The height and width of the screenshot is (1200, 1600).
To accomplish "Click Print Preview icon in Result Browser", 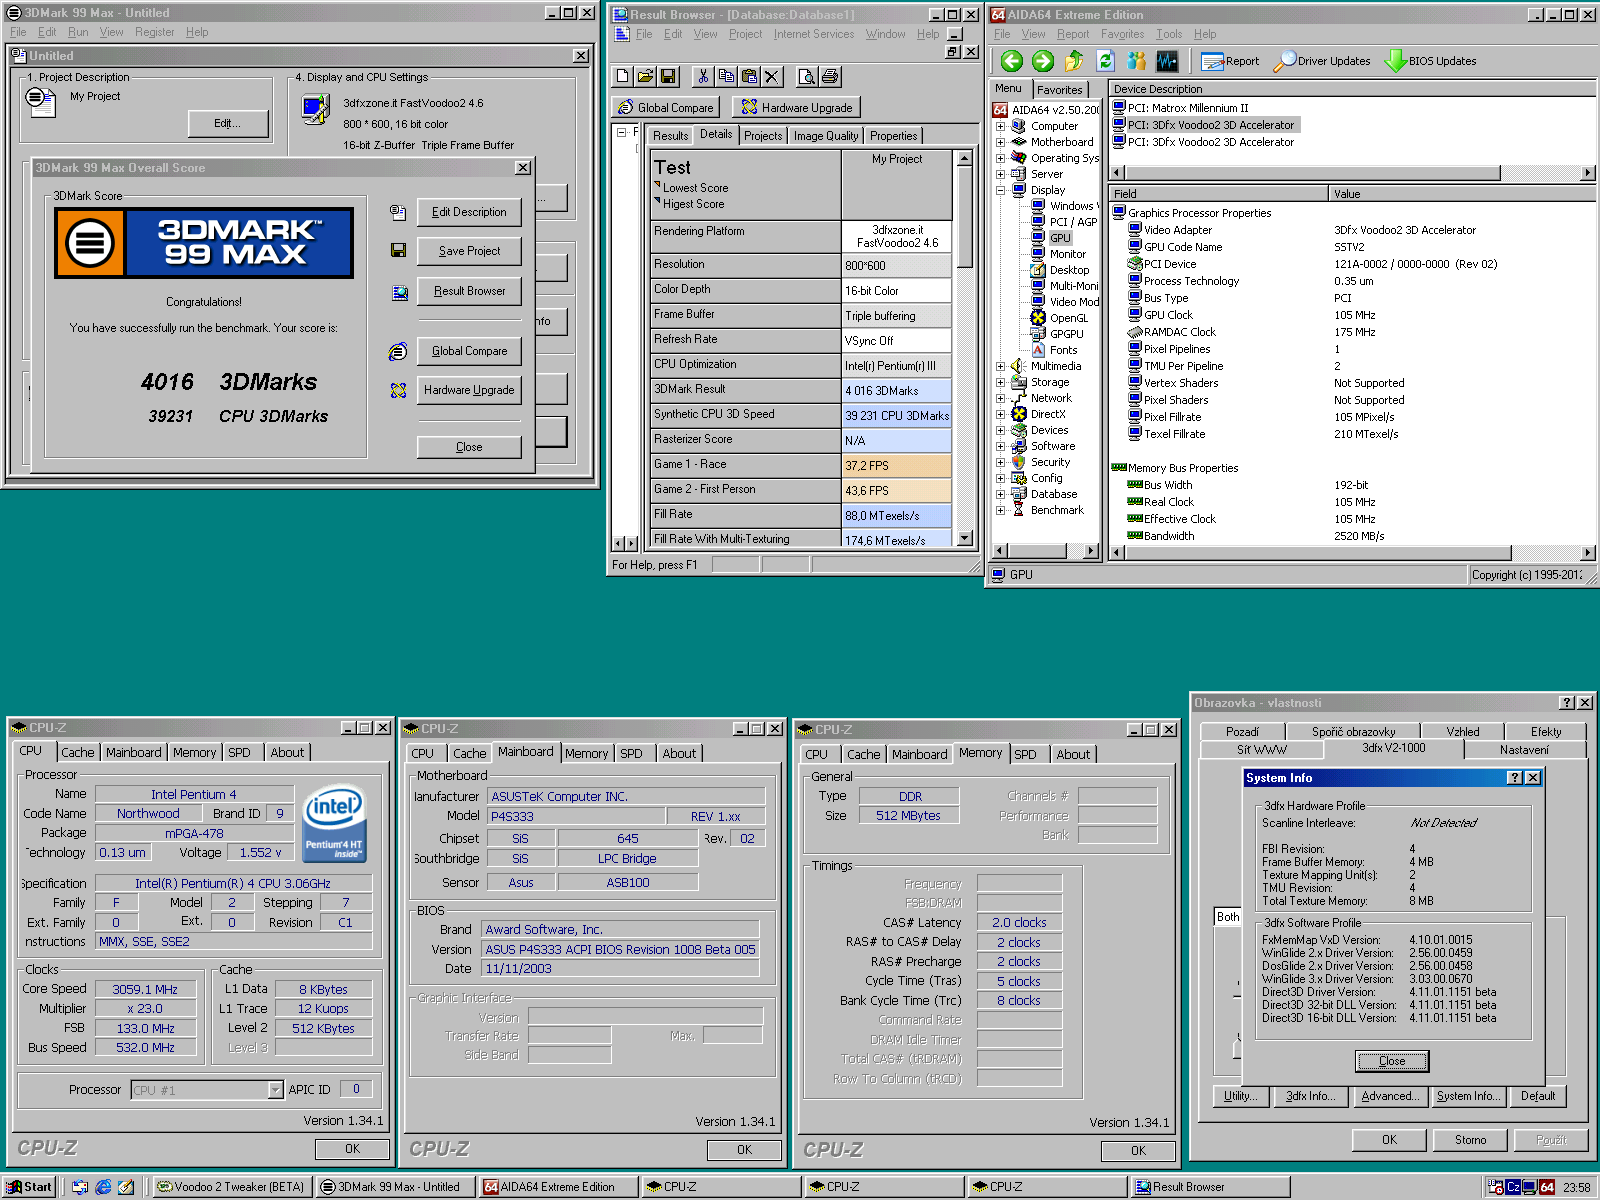I will [806, 76].
